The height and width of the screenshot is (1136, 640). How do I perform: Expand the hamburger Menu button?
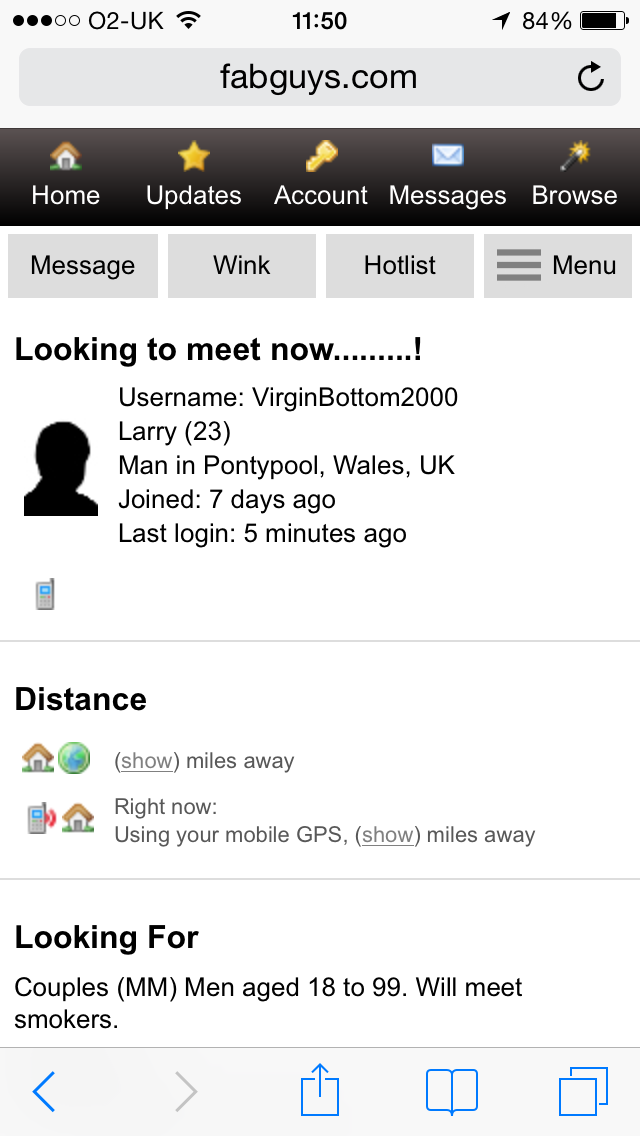point(557,266)
